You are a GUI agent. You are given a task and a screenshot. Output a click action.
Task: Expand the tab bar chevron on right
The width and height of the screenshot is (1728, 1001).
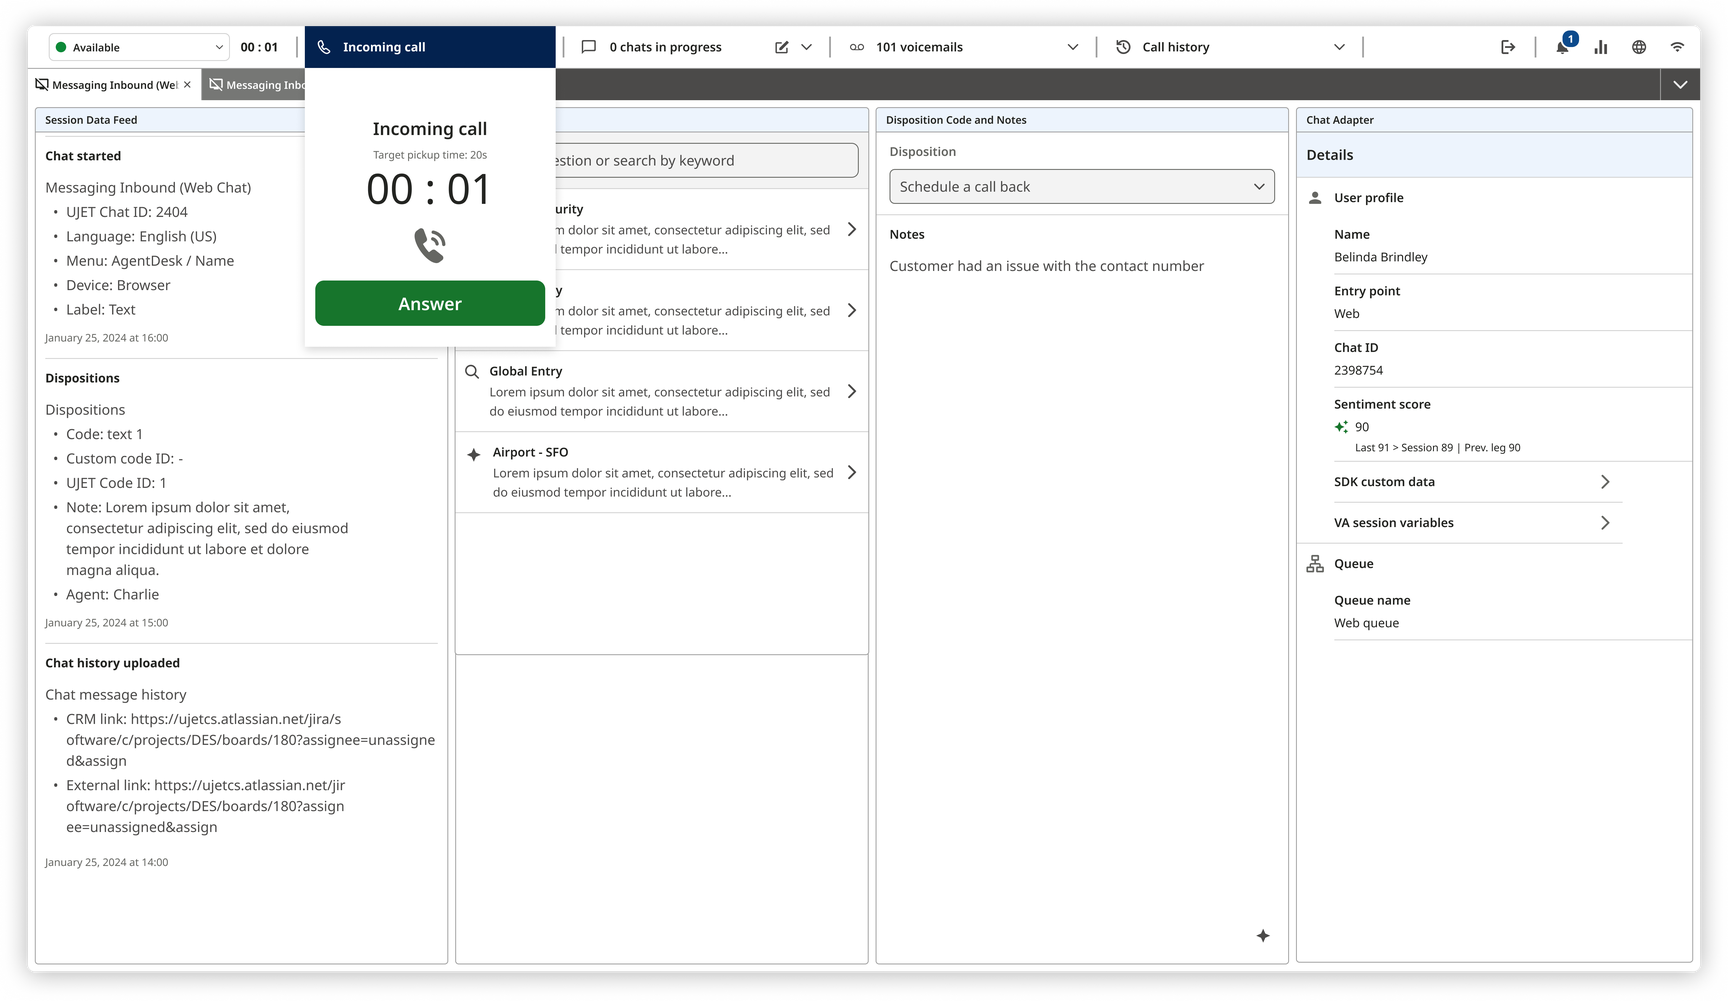[x=1681, y=85]
